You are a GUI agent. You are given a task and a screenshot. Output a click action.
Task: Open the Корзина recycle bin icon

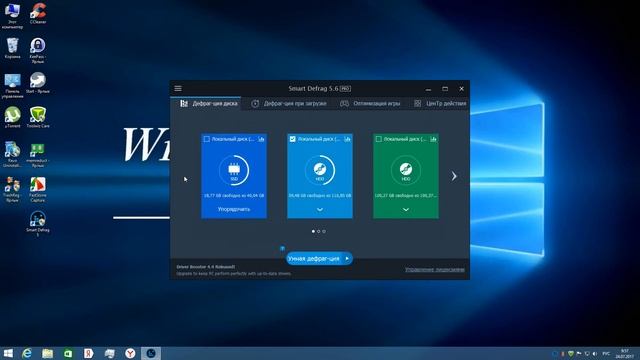coord(12,48)
